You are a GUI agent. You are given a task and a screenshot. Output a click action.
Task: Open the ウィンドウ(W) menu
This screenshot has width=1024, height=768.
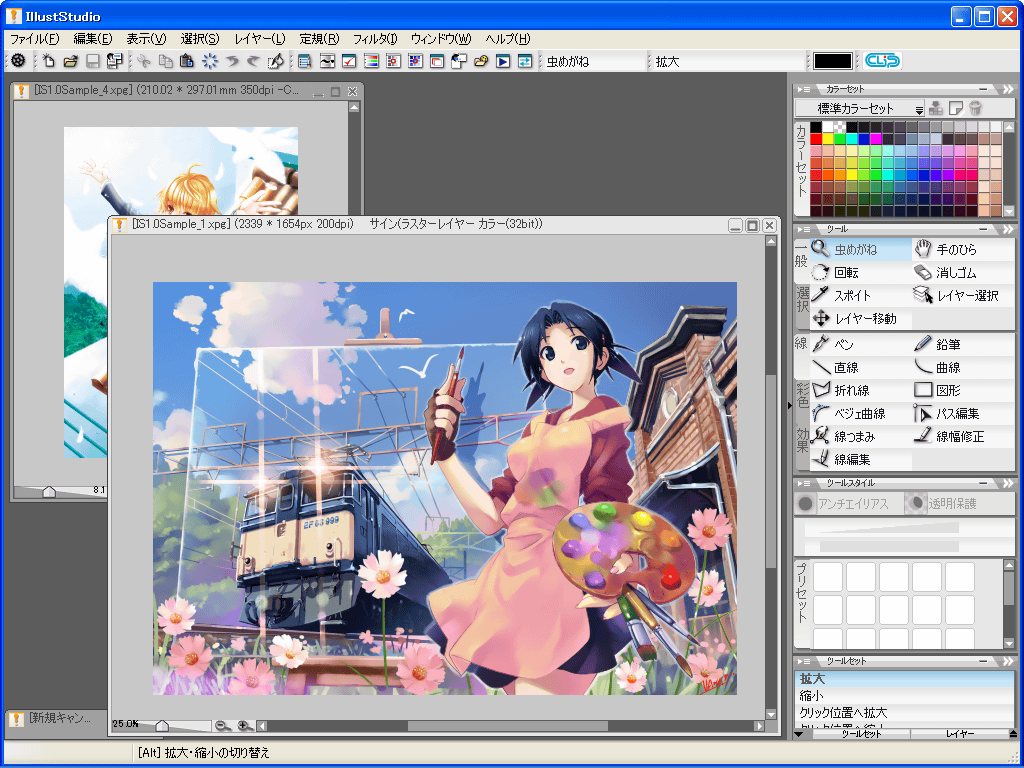[441, 39]
